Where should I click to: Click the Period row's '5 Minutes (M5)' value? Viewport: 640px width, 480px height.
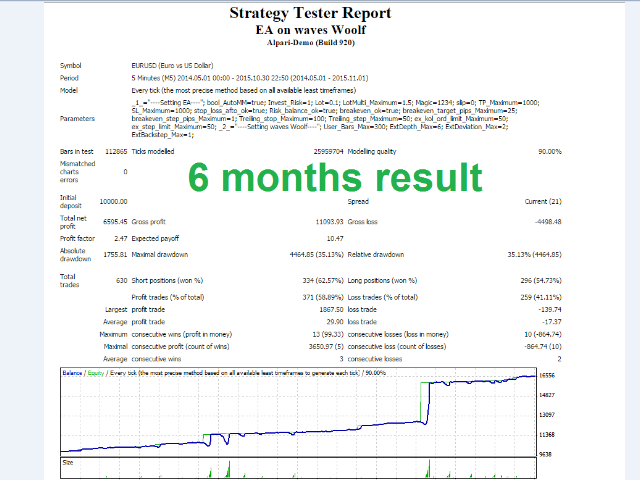pyautogui.click(x=153, y=78)
